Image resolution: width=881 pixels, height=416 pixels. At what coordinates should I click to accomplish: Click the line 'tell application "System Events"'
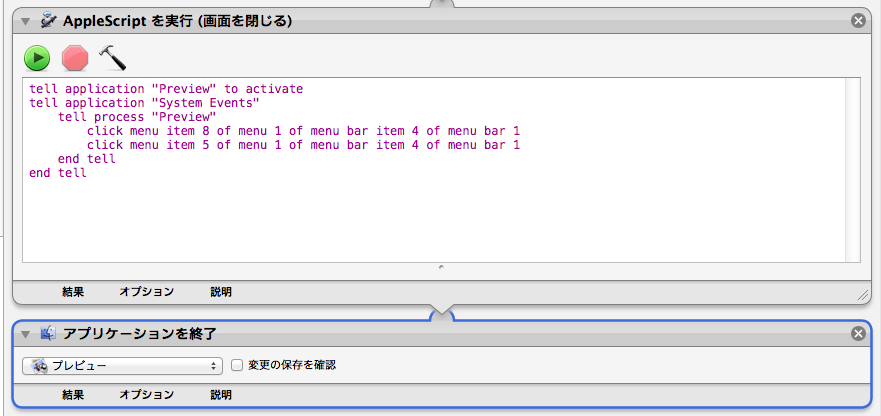(144, 103)
